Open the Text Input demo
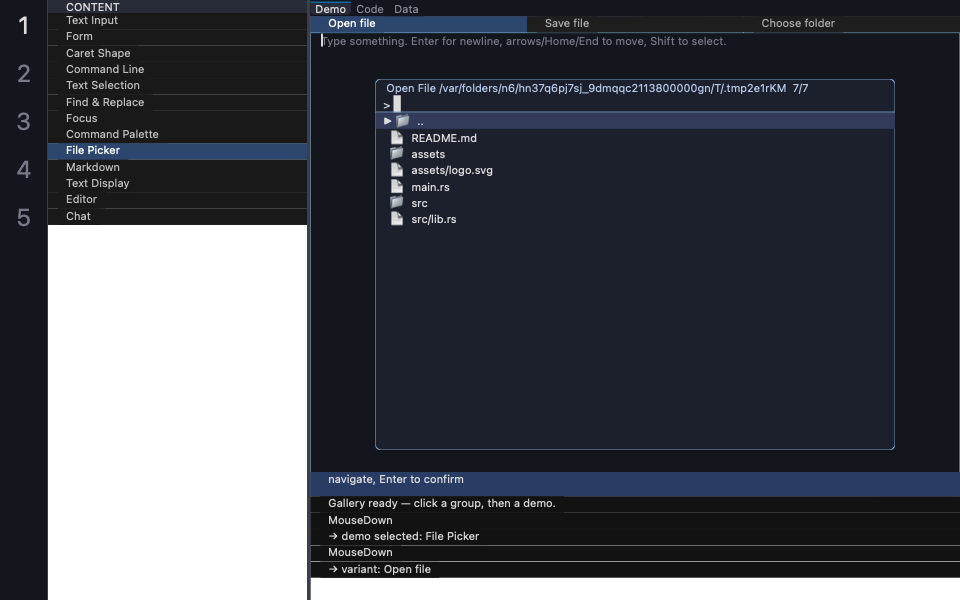The image size is (960, 600). [178, 21]
